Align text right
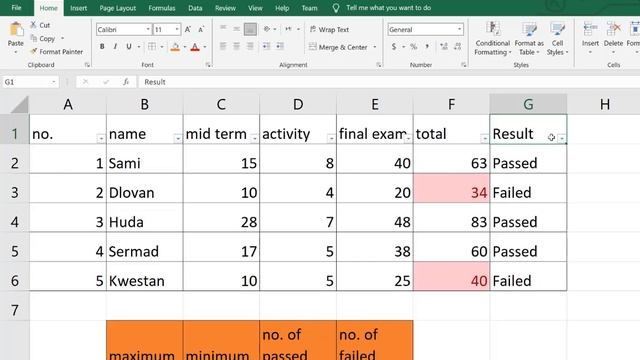This screenshot has height=360, width=640. [250, 46]
